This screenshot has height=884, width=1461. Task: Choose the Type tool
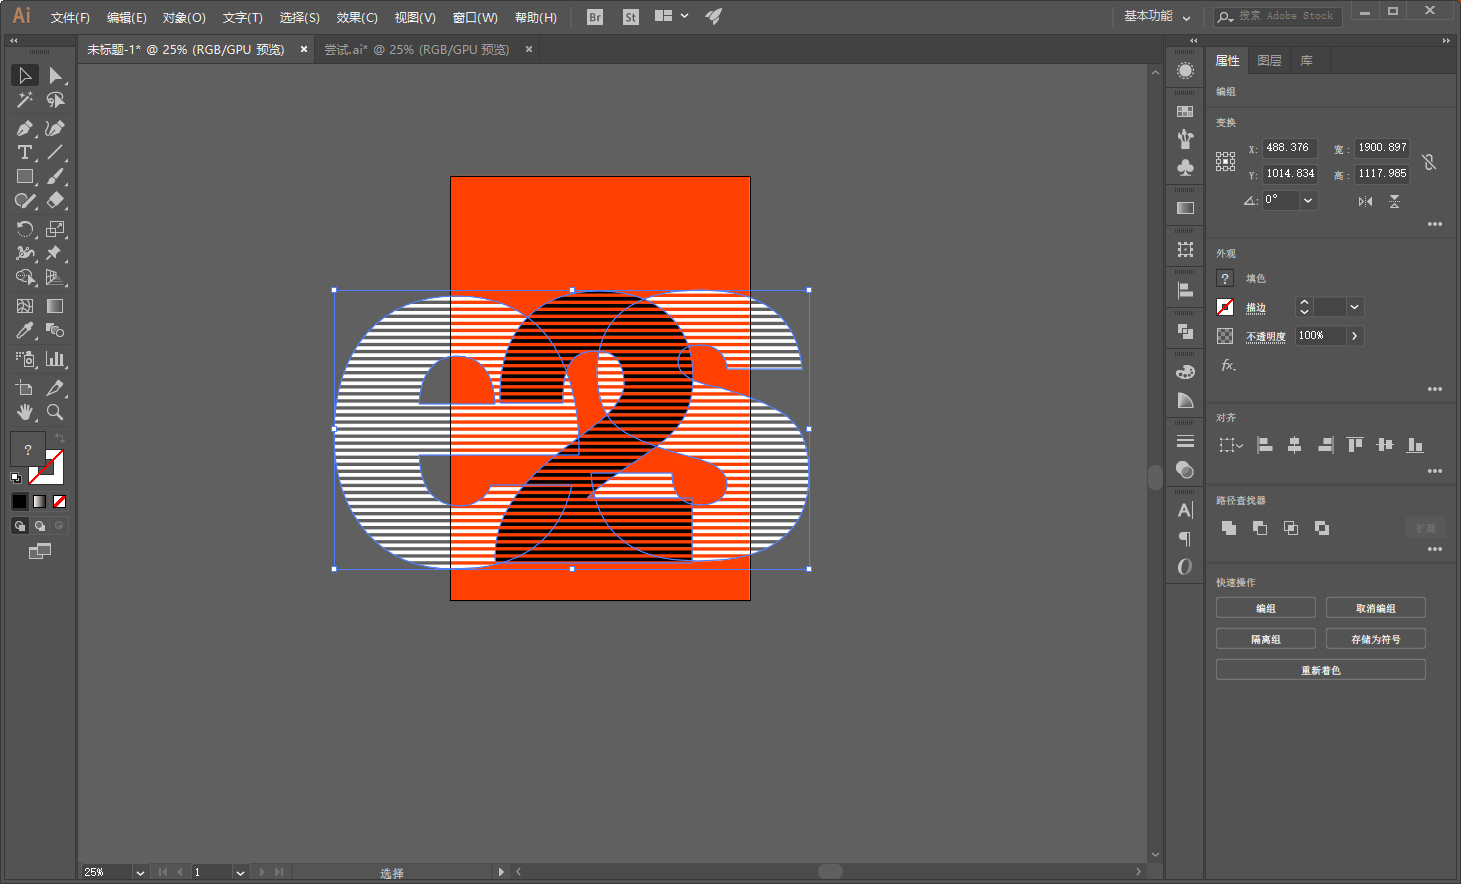(24, 152)
